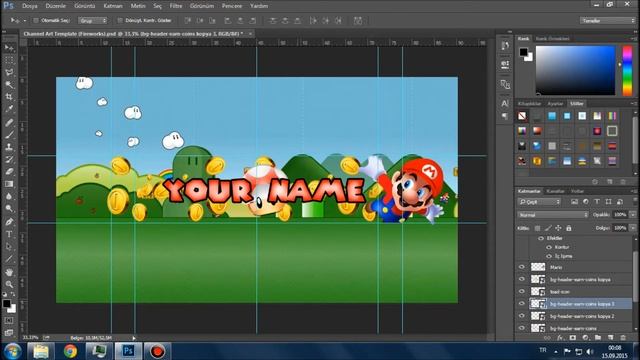The width and height of the screenshot is (640, 360).
Task: Select the Type tool
Action: click(9, 234)
